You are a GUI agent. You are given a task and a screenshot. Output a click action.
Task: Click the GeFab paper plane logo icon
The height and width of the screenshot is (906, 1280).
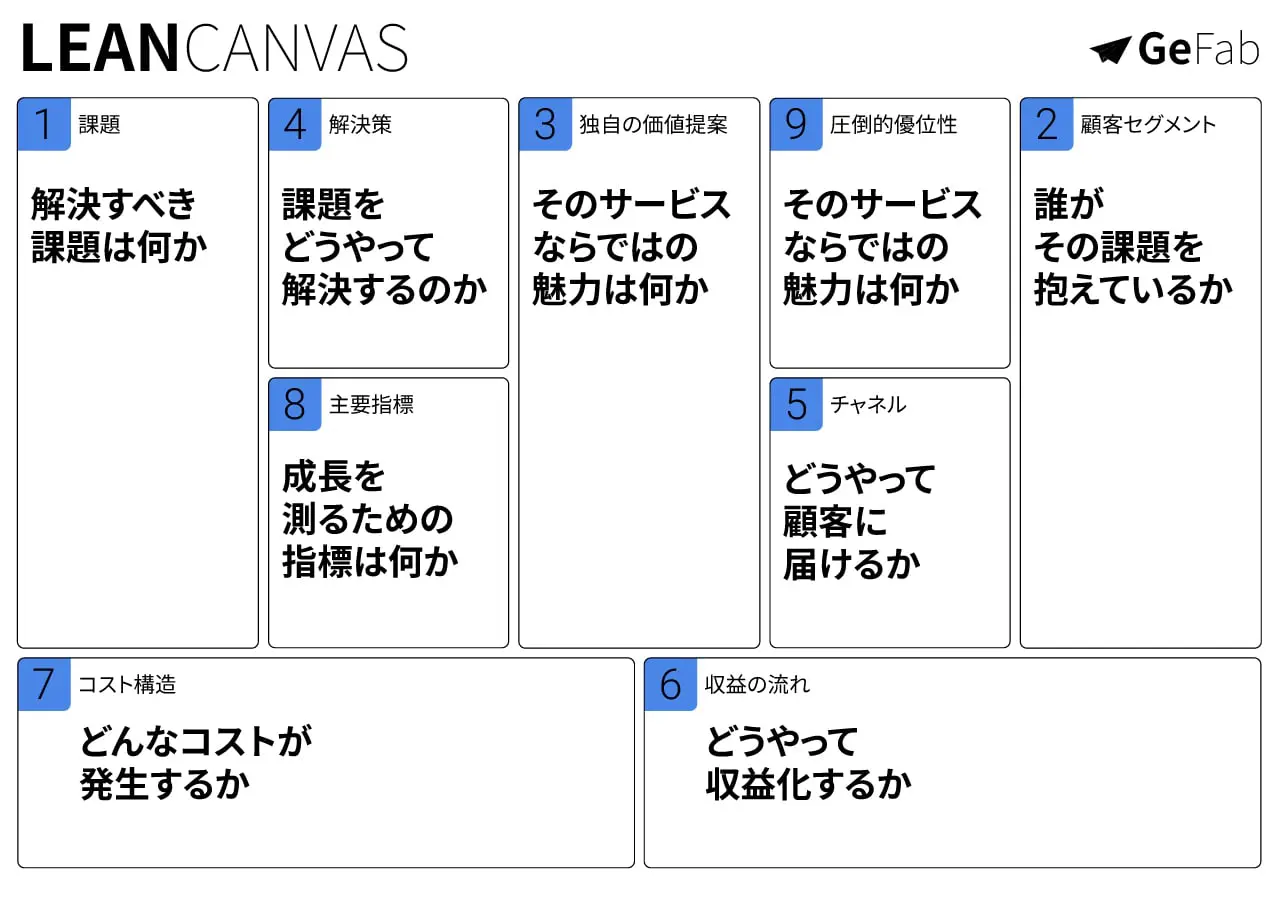(x=1109, y=50)
